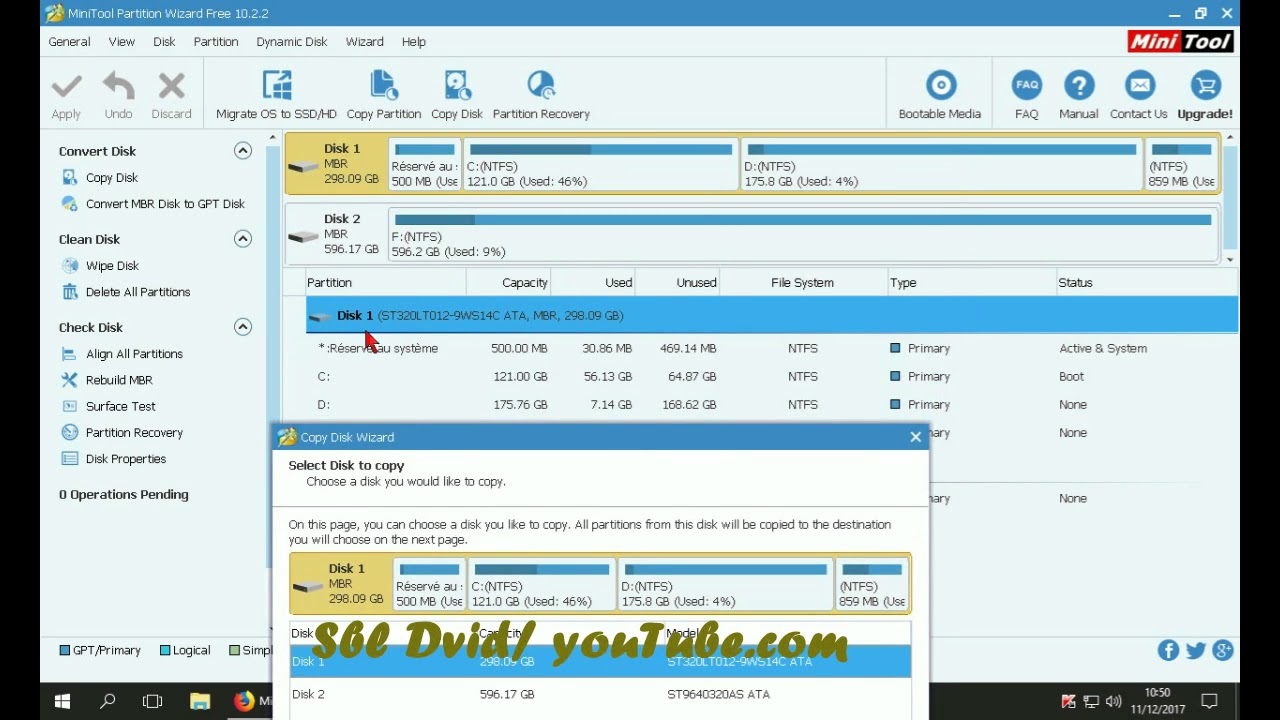The width and height of the screenshot is (1280, 720).
Task: Sort by the File System column header
Action: point(802,283)
